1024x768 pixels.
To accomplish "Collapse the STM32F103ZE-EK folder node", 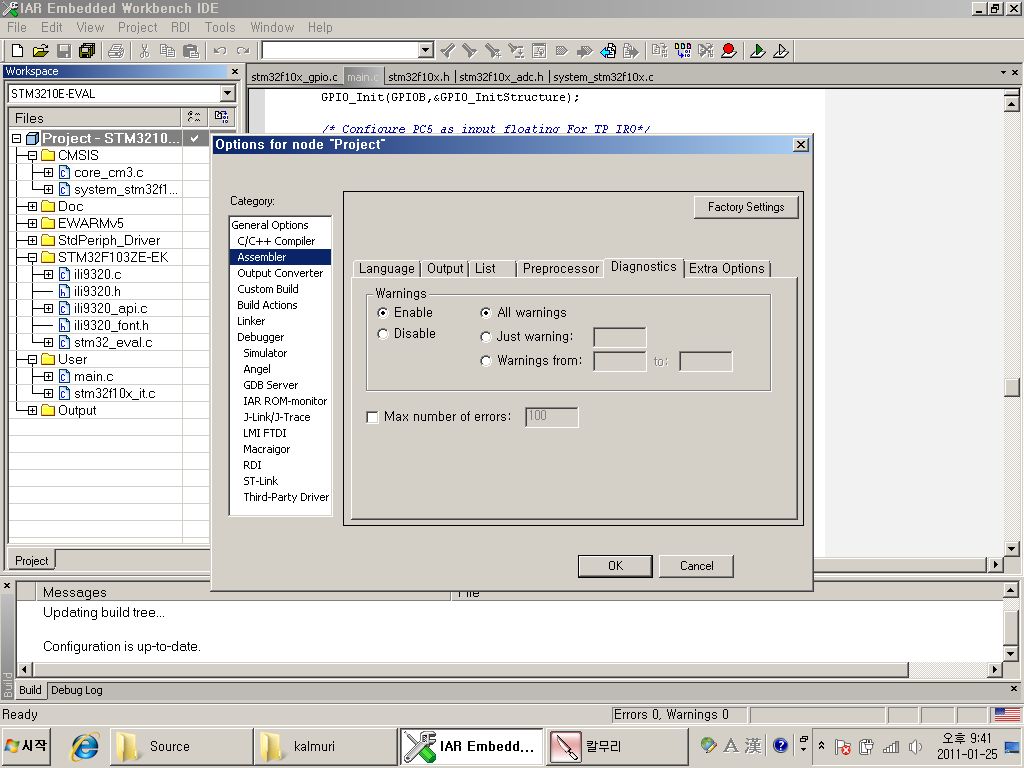I will [x=32, y=257].
